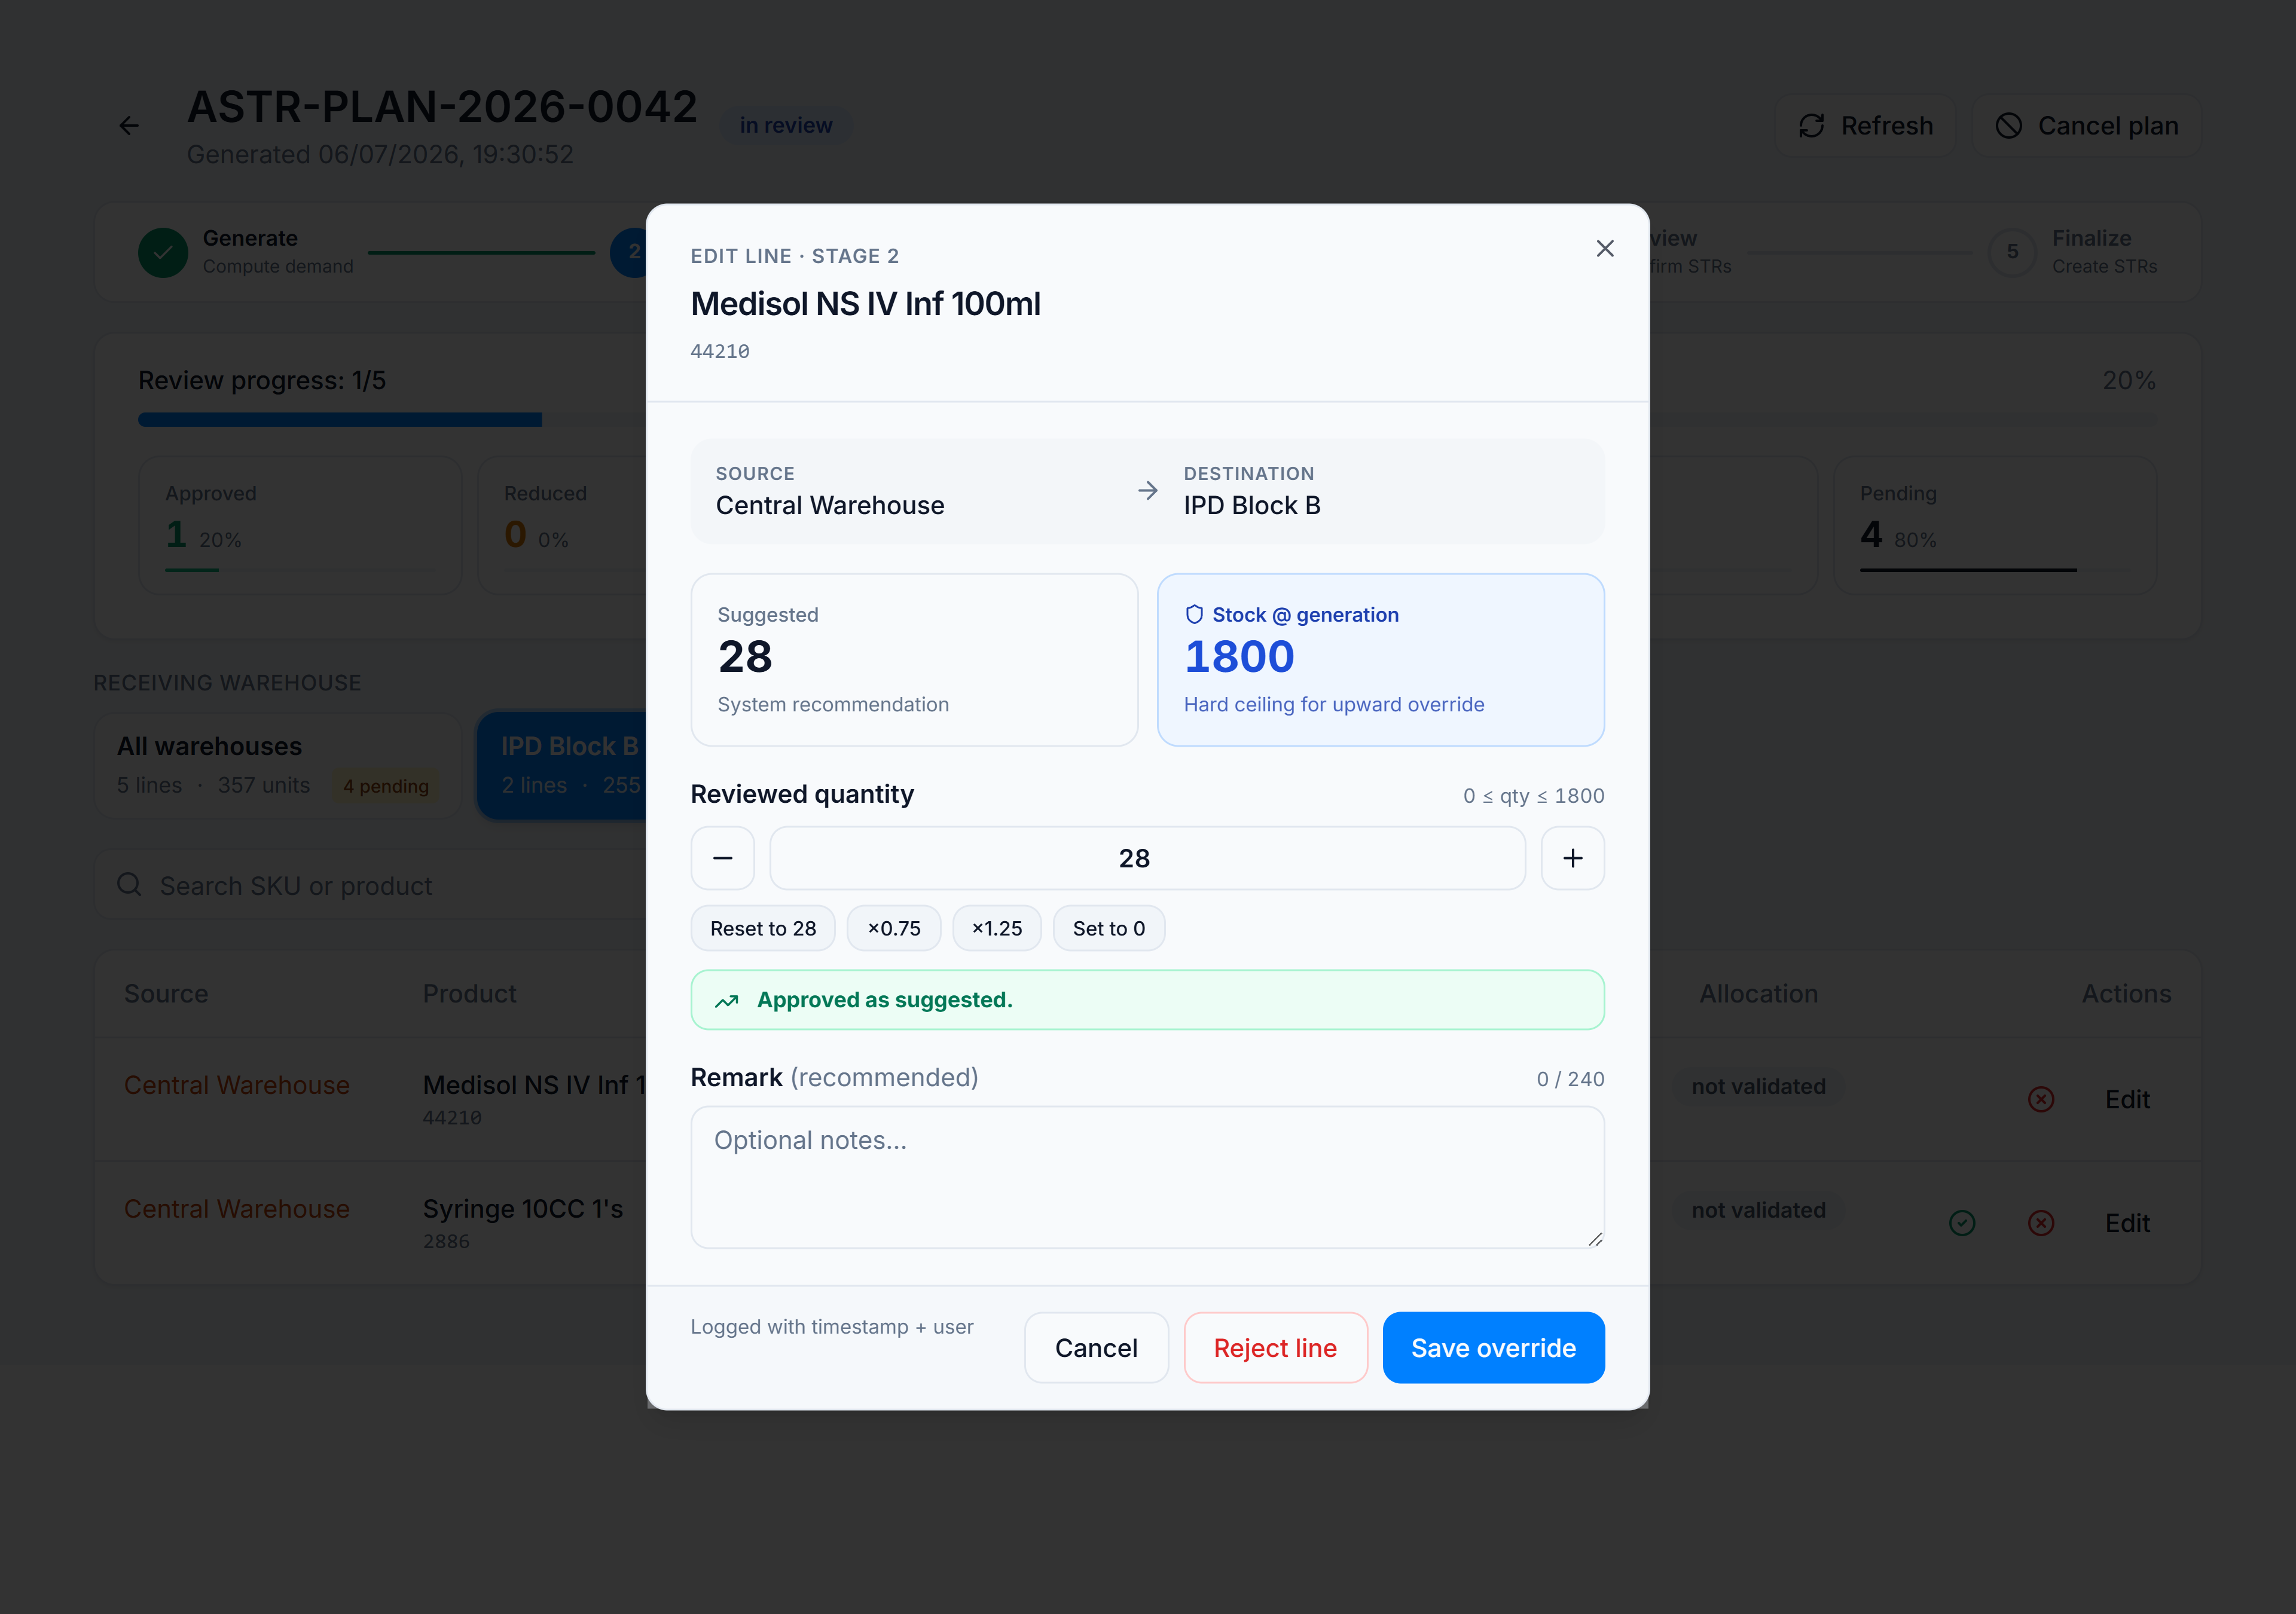Click the search magnifier icon
This screenshot has width=2296, height=1614.
129,885
